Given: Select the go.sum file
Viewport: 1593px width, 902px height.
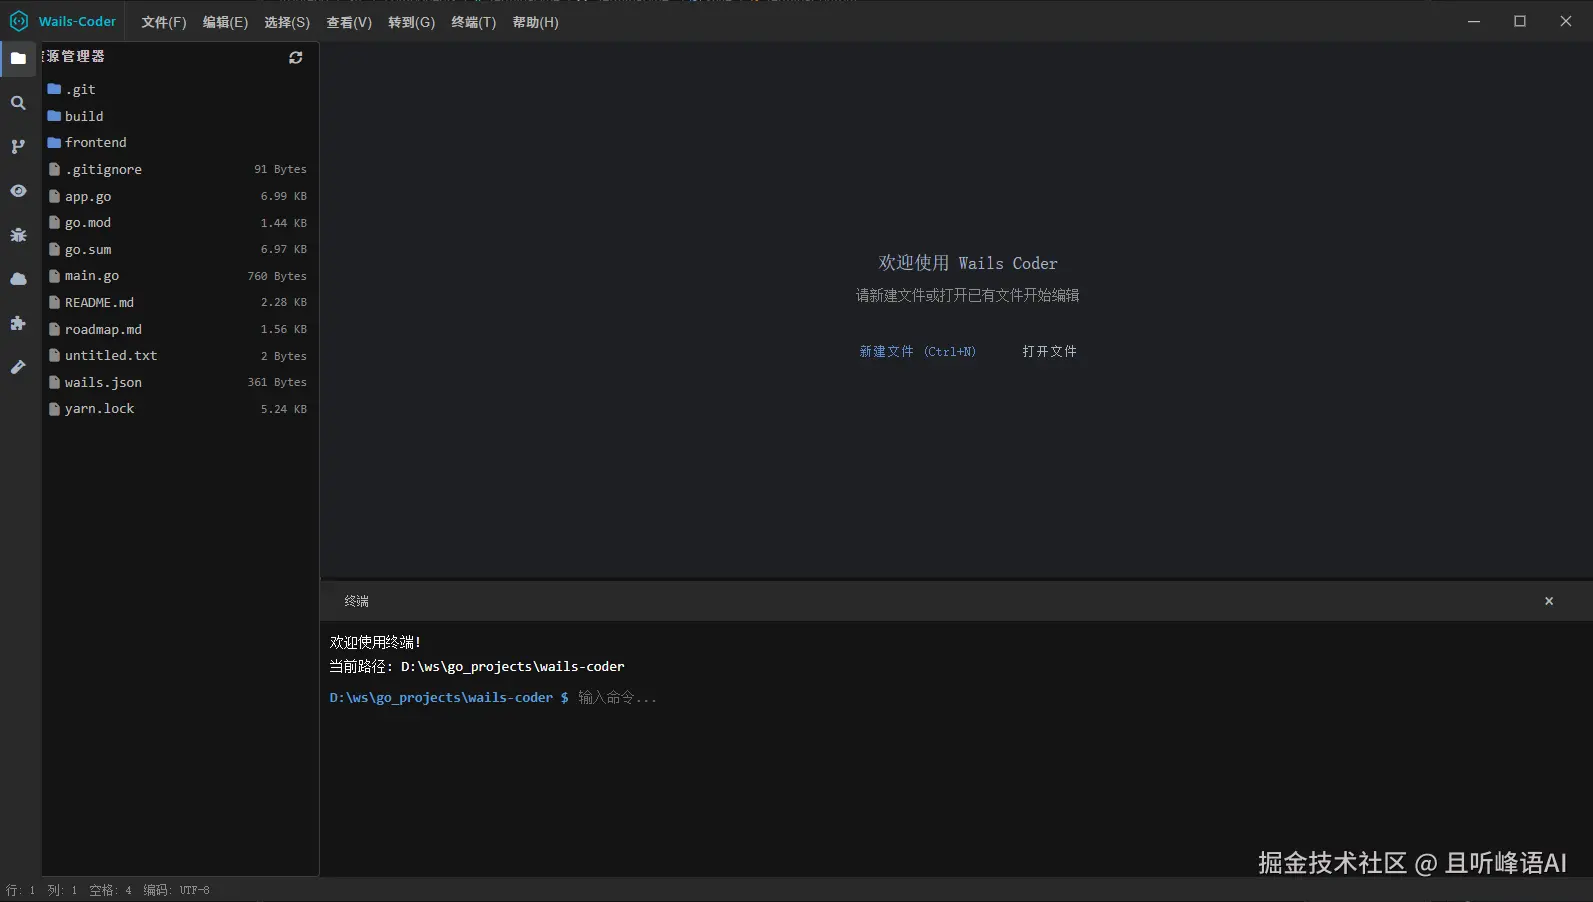Looking at the screenshot, I should (x=180, y=249).
